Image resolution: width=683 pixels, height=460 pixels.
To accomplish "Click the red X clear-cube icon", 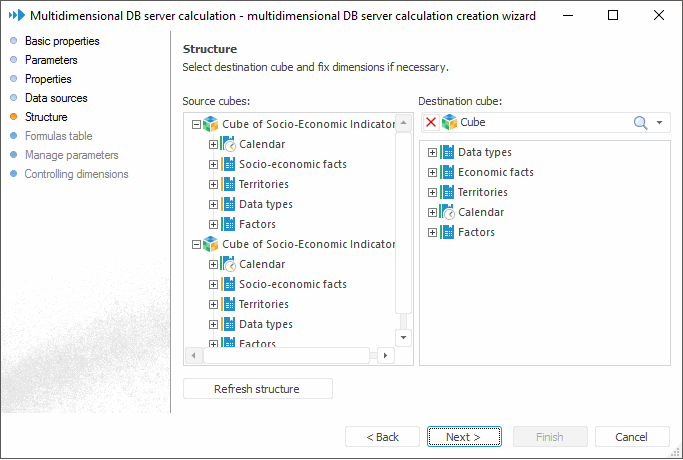I will coord(431,122).
